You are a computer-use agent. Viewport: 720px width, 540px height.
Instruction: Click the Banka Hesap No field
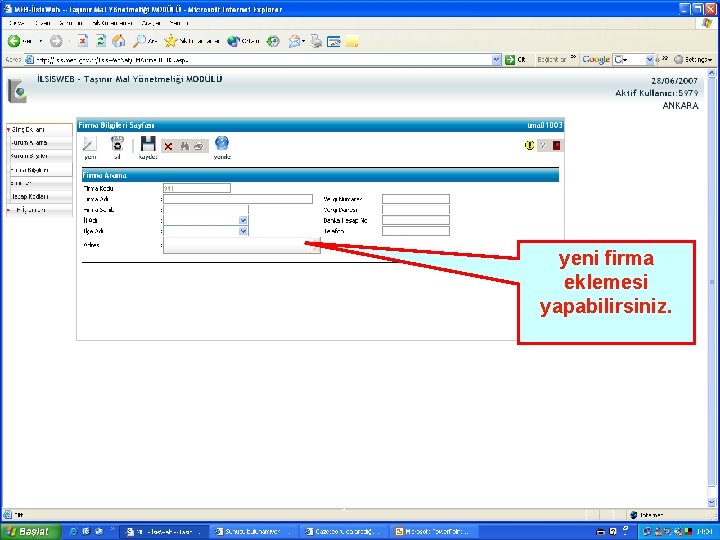(416, 220)
